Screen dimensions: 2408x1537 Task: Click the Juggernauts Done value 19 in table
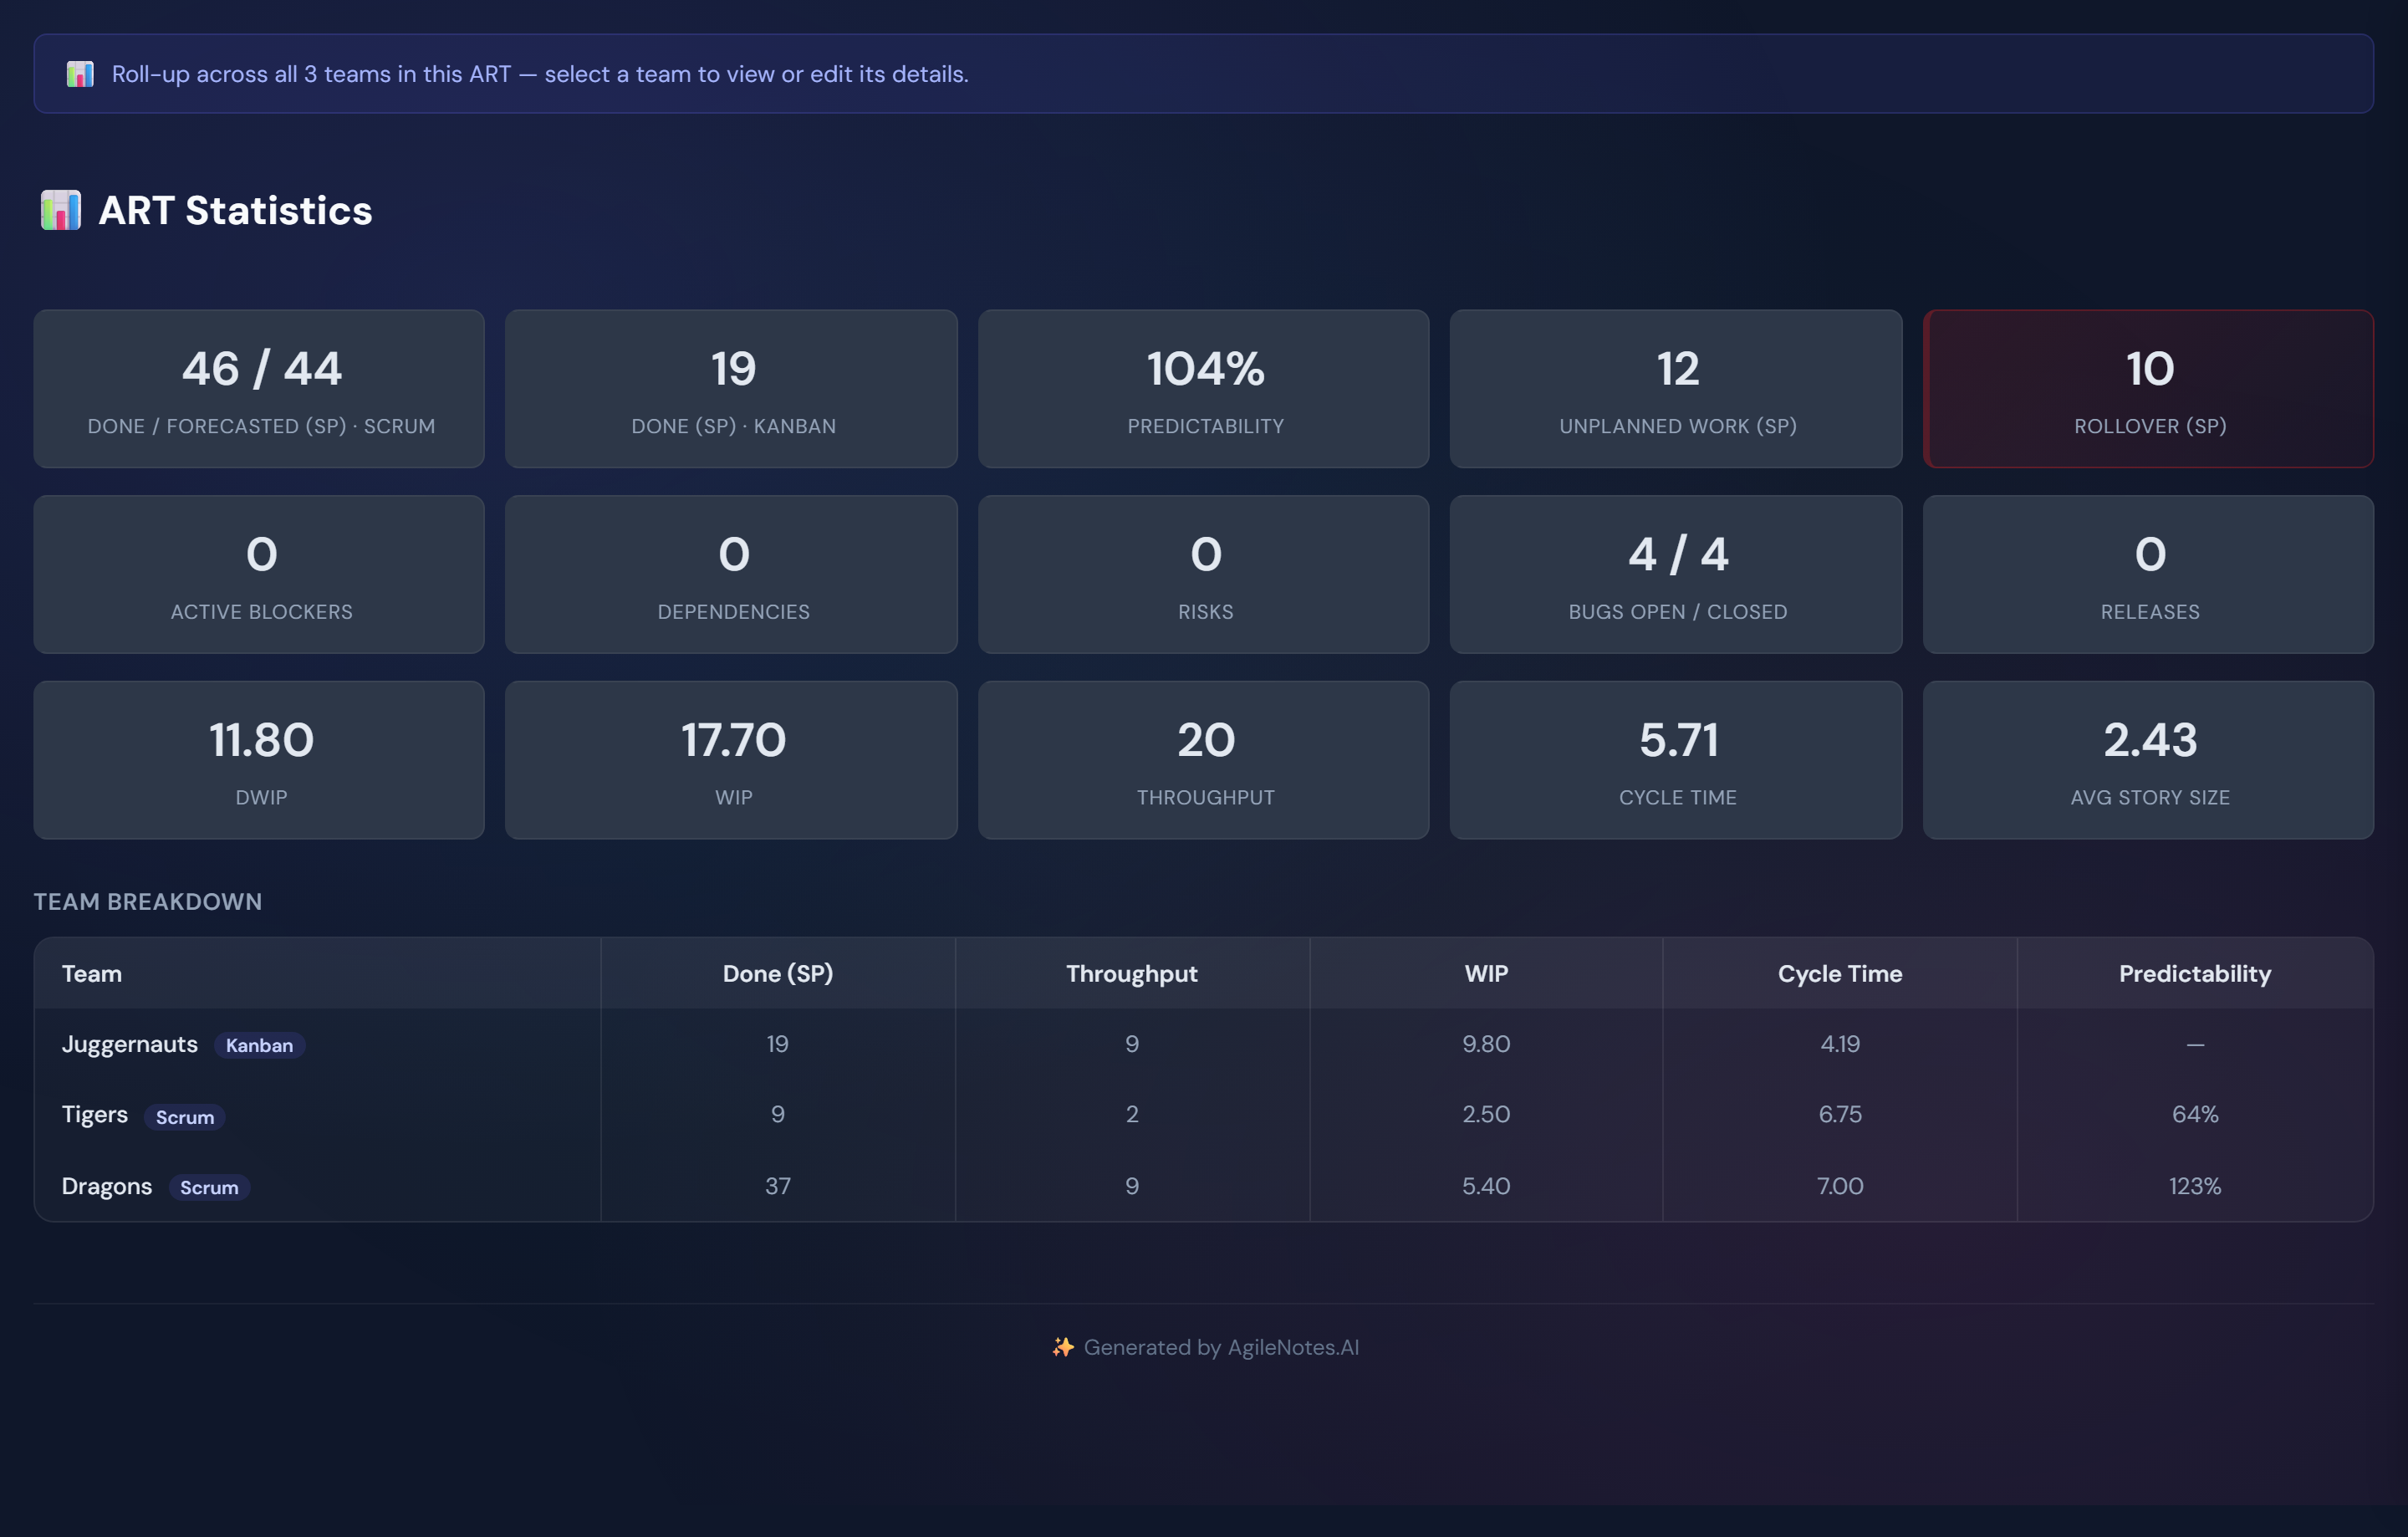point(778,1044)
